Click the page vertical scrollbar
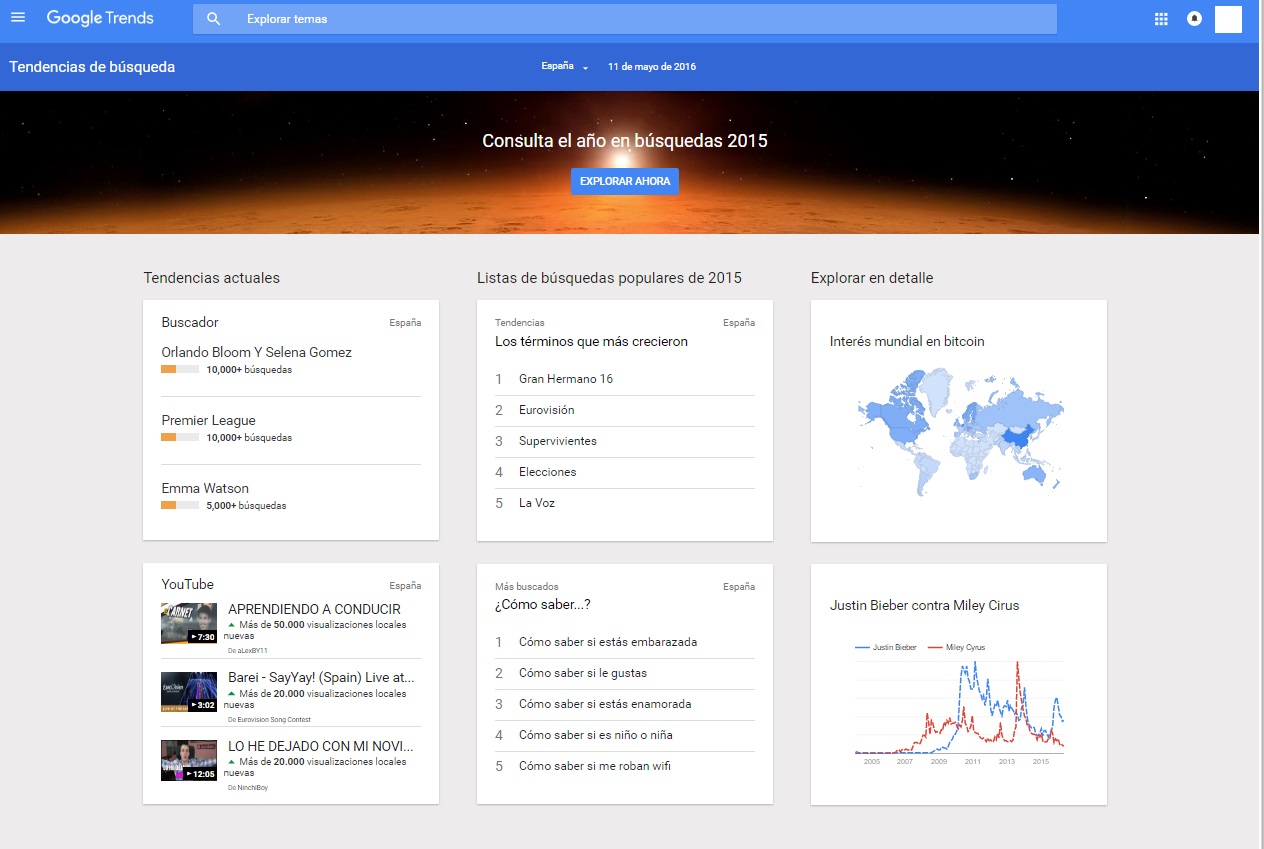 1261,424
